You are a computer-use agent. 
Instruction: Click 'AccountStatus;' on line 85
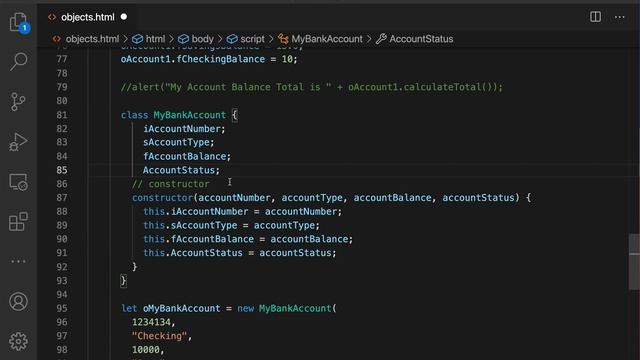pyautogui.click(x=181, y=170)
